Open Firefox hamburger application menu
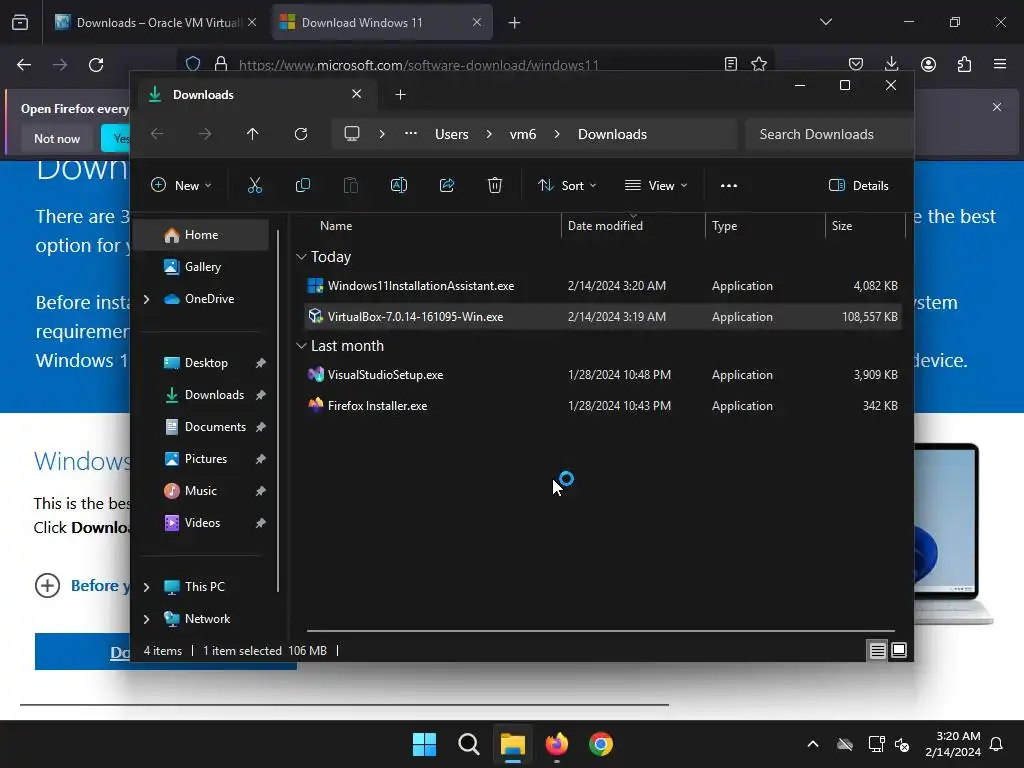1024x768 pixels. pos(1000,64)
